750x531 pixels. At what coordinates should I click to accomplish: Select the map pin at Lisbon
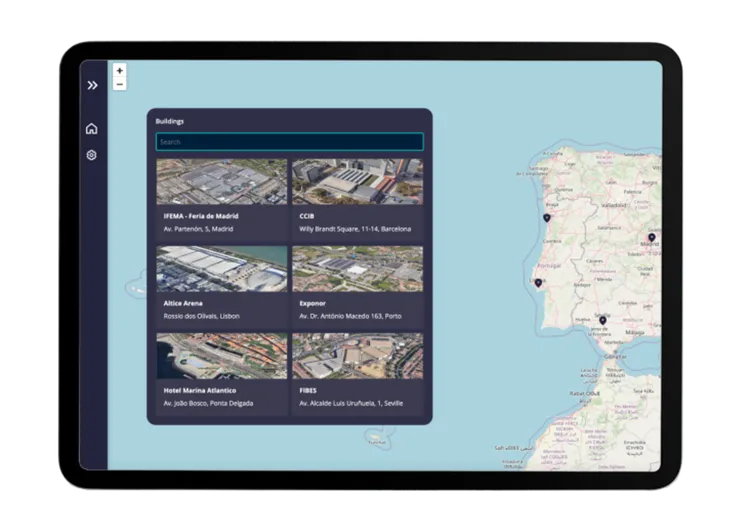pyautogui.click(x=538, y=283)
